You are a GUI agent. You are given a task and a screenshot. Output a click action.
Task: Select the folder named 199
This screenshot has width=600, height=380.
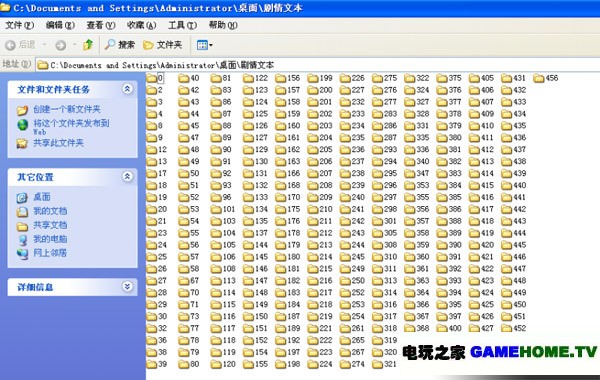(x=320, y=78)
